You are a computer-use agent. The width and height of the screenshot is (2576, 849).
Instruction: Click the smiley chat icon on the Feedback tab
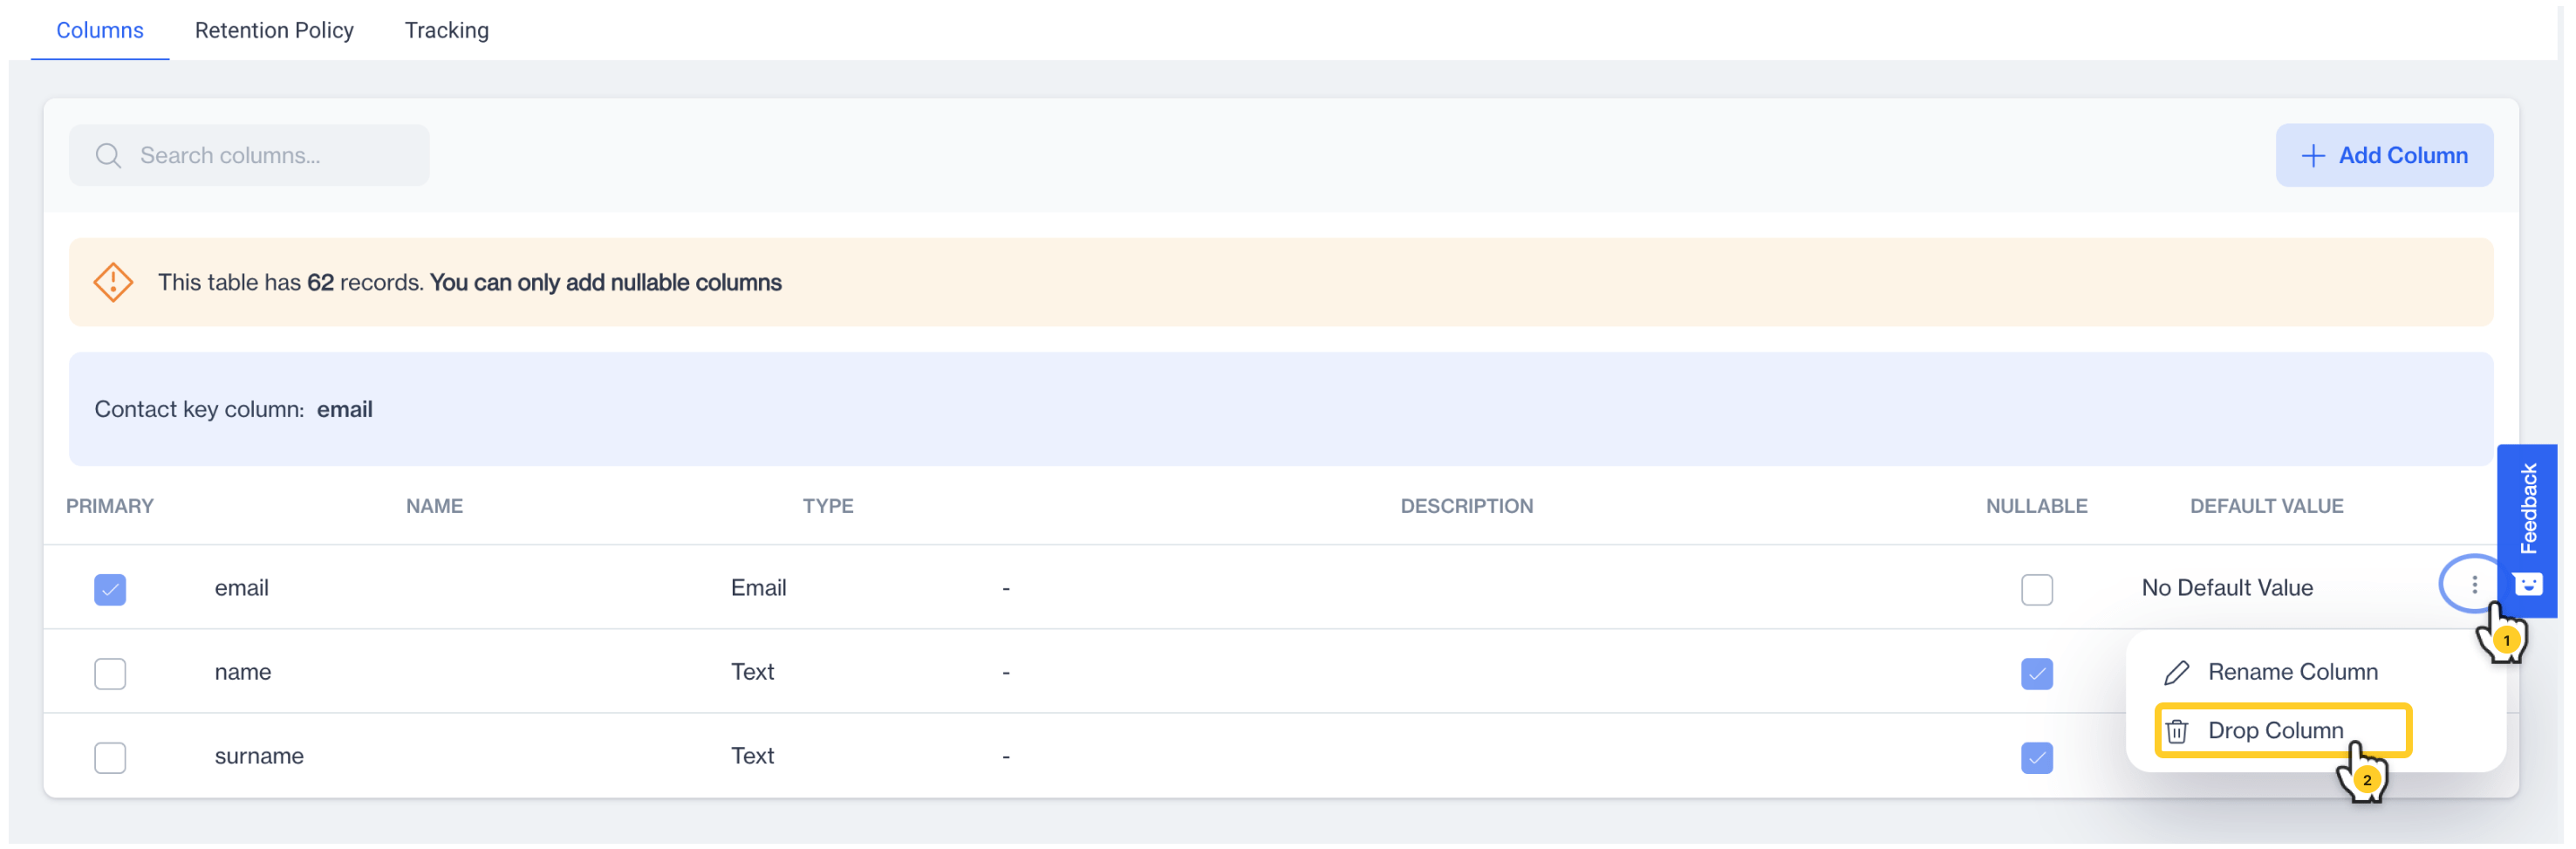2529,583
